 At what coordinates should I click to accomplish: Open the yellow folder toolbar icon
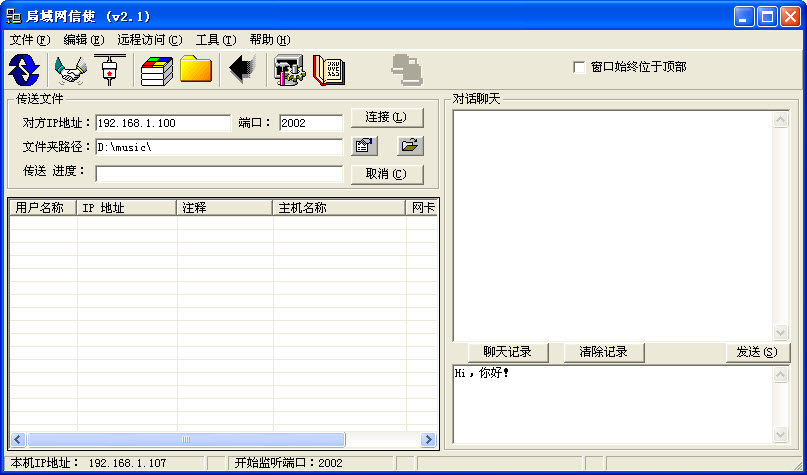pyautogui.click(x=196, y=69)
